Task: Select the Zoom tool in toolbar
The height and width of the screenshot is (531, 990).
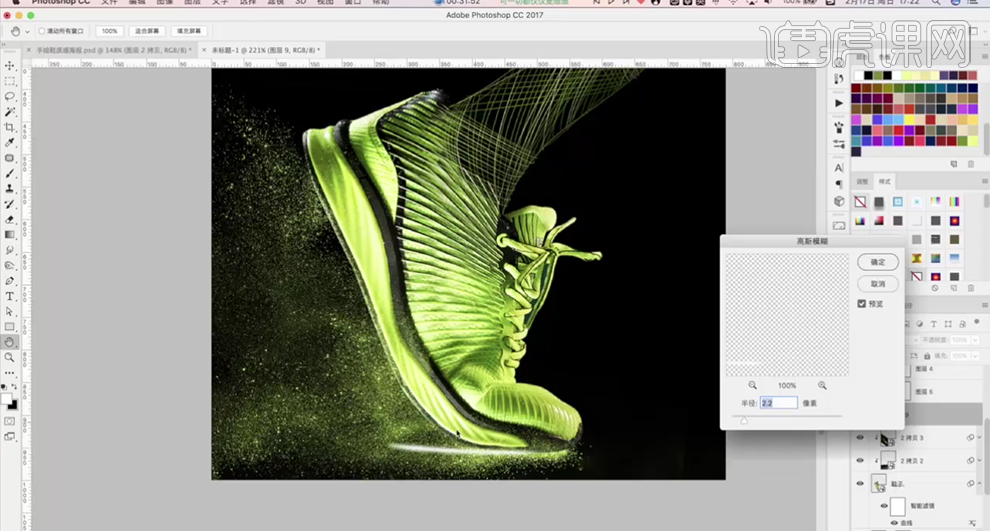Action: tap(10, 357)
